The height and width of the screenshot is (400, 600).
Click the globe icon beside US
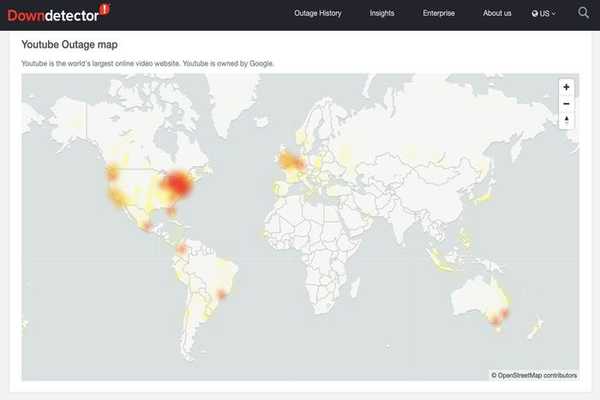coord(535,13)
